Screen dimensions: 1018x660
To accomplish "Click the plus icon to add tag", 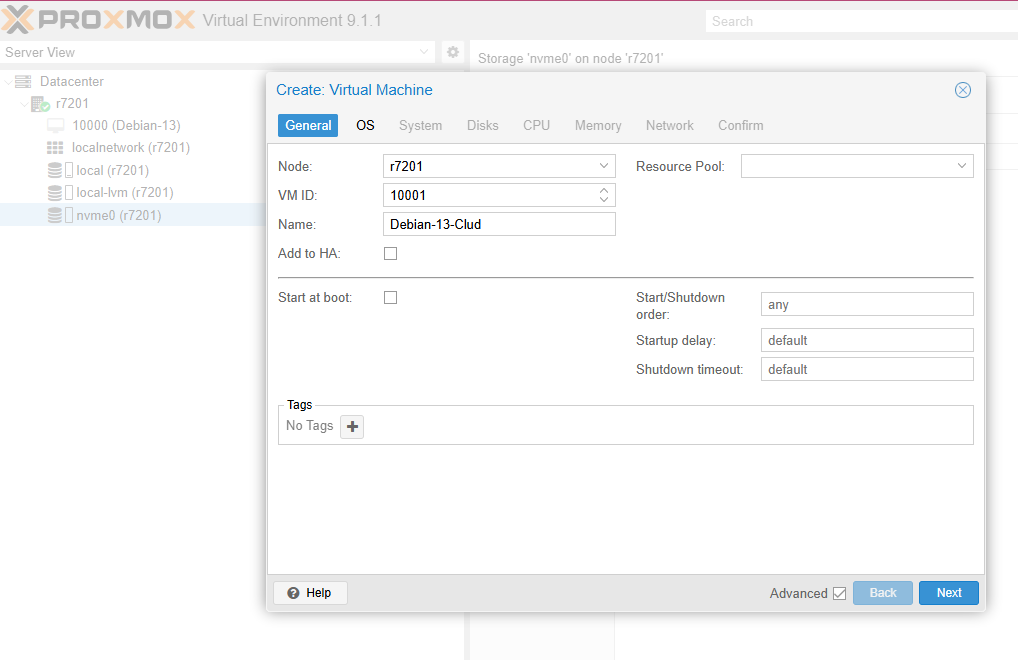I will (352, 426).
